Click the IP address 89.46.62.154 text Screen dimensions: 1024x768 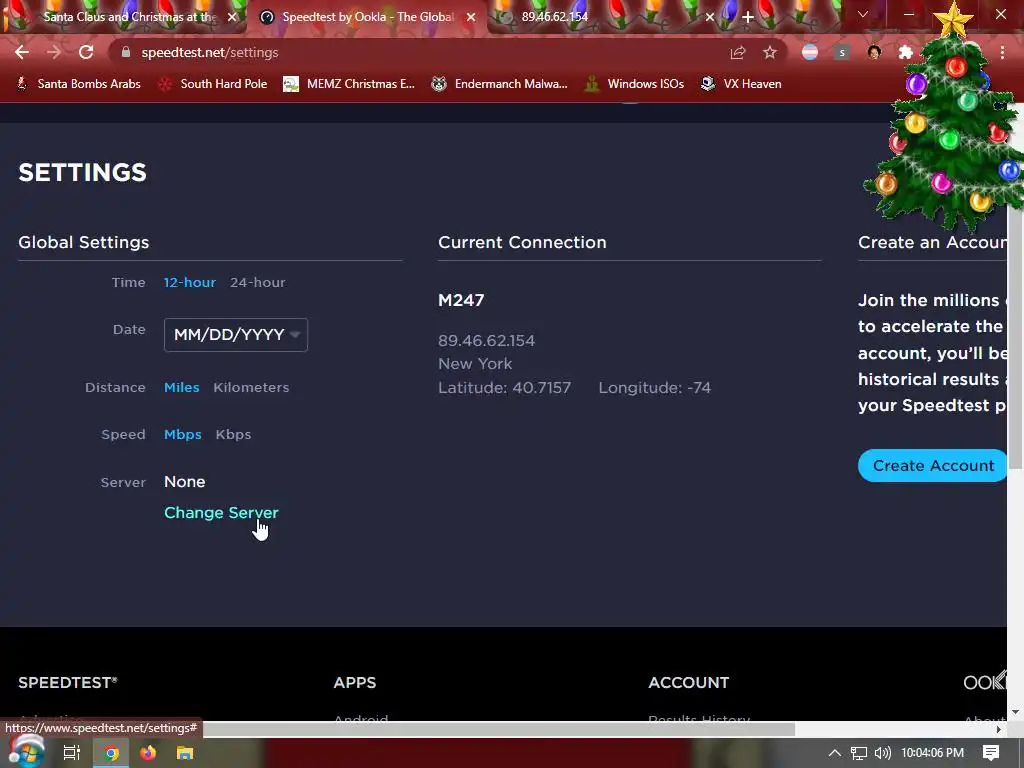[486, 340]
